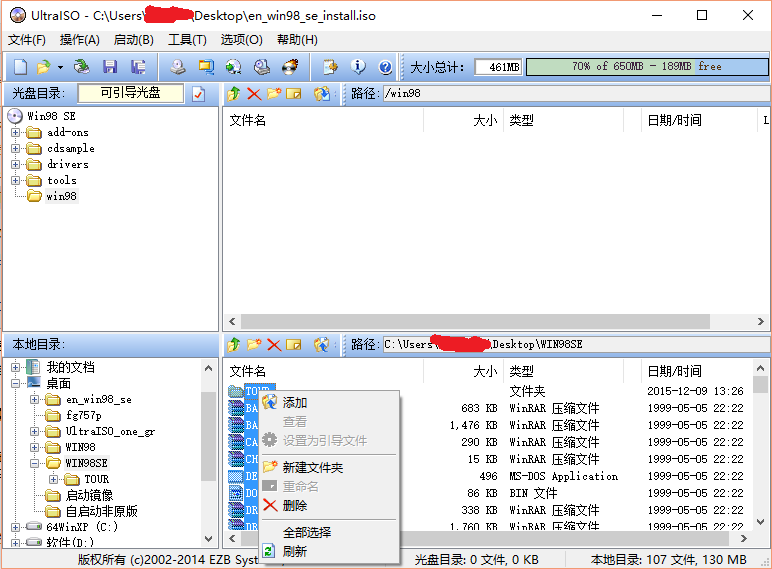Screen dimensions: 772x569
Task: Click the Open CD/DVD toolbar icon
Action: click(81, 66)
